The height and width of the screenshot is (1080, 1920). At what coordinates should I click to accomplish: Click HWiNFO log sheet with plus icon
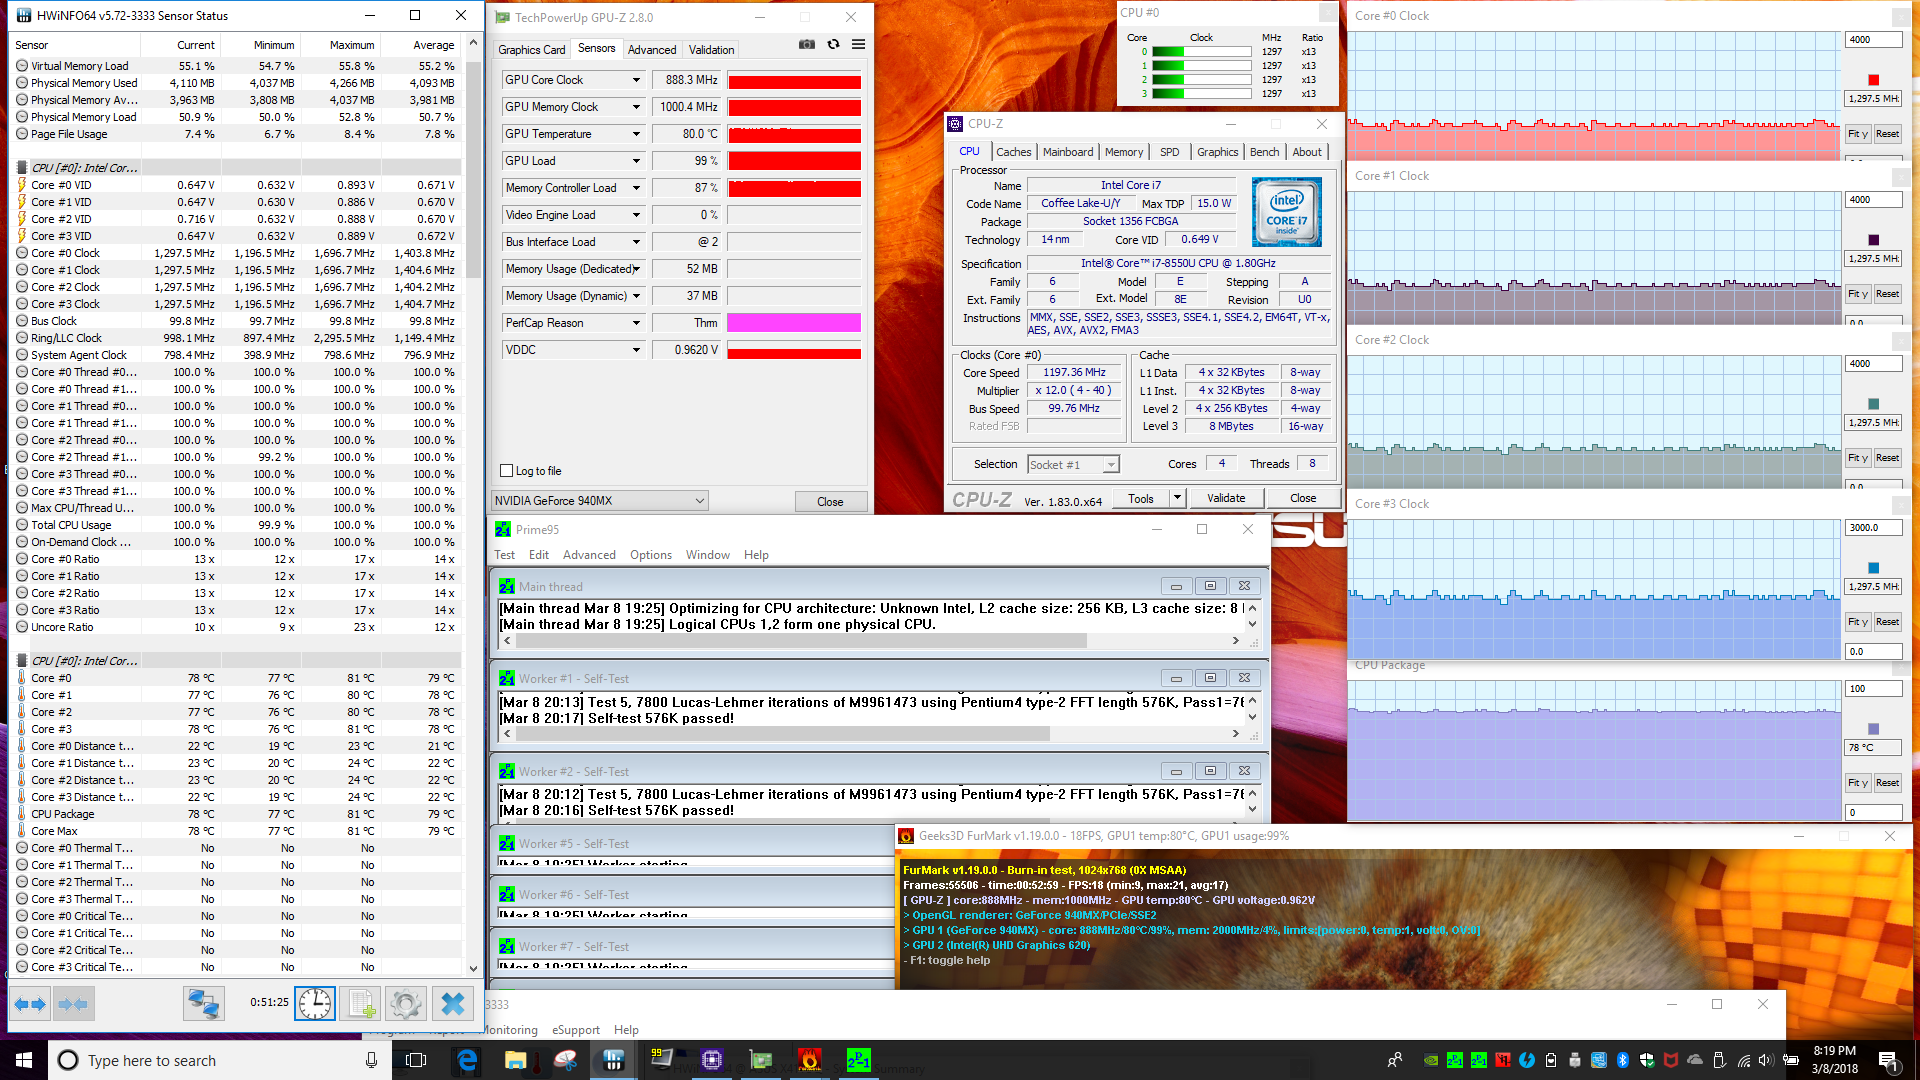click(360, 1003)
